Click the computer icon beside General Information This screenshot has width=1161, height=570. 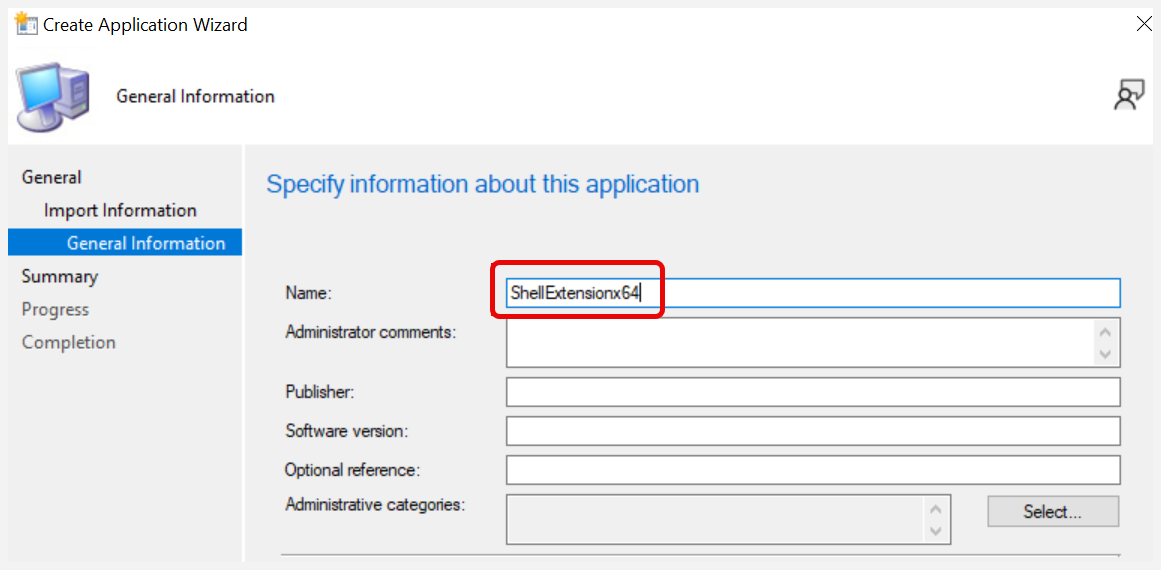[53, 96]
